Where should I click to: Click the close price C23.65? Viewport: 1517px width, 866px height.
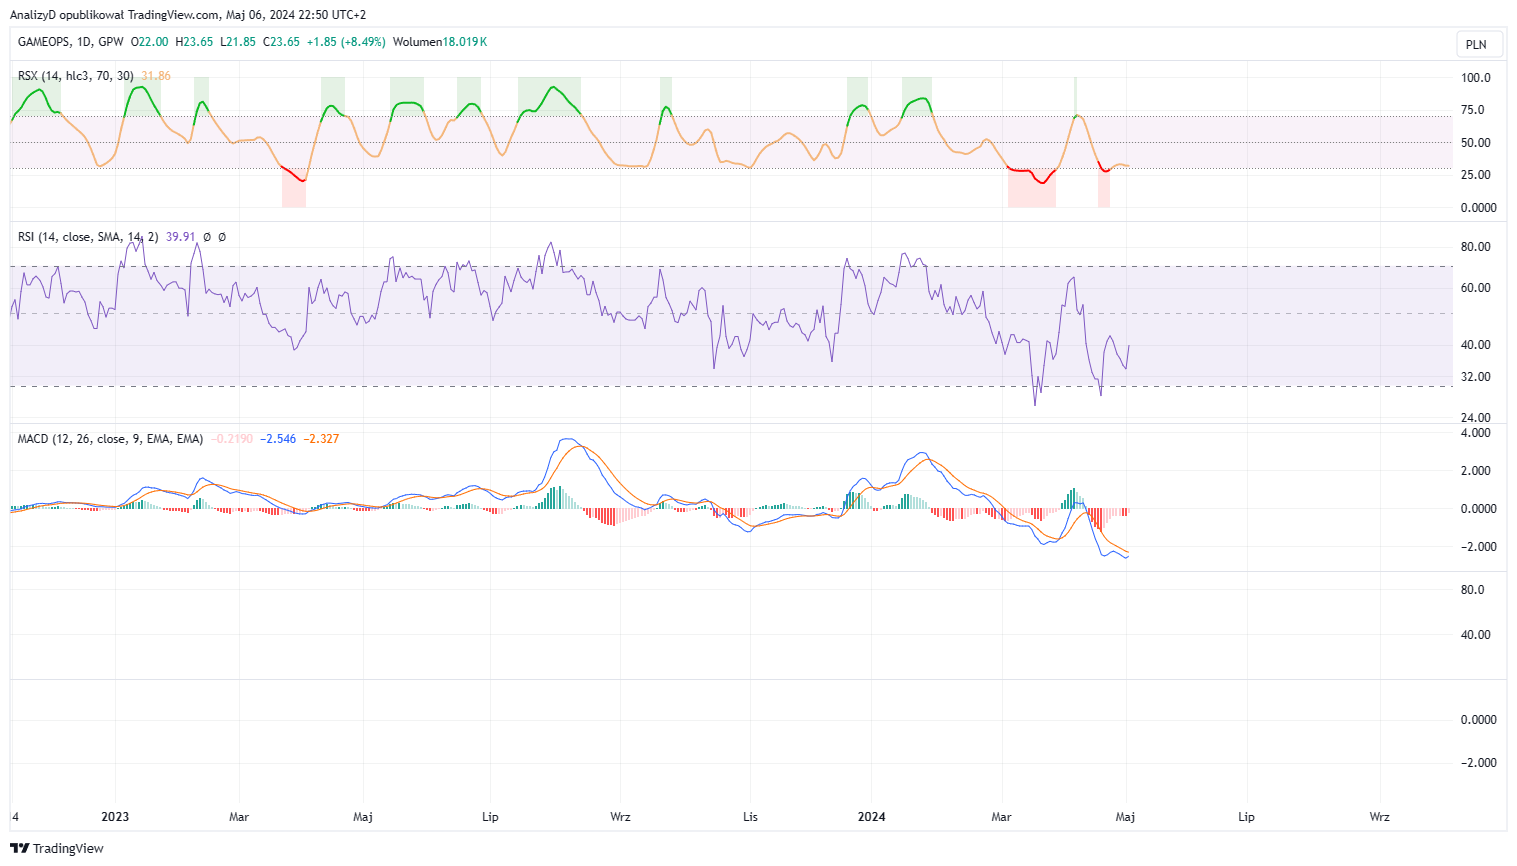pyautogui.click(x=281, y=42)
